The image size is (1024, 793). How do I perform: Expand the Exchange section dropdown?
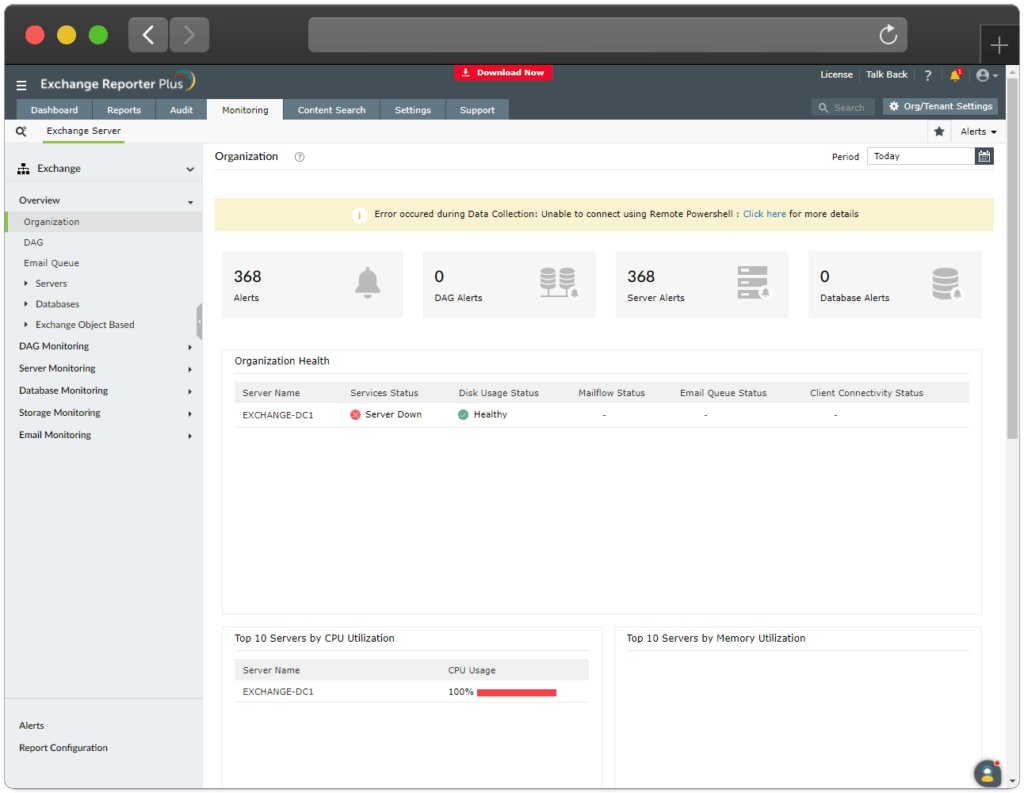click(x=190, y=169)
